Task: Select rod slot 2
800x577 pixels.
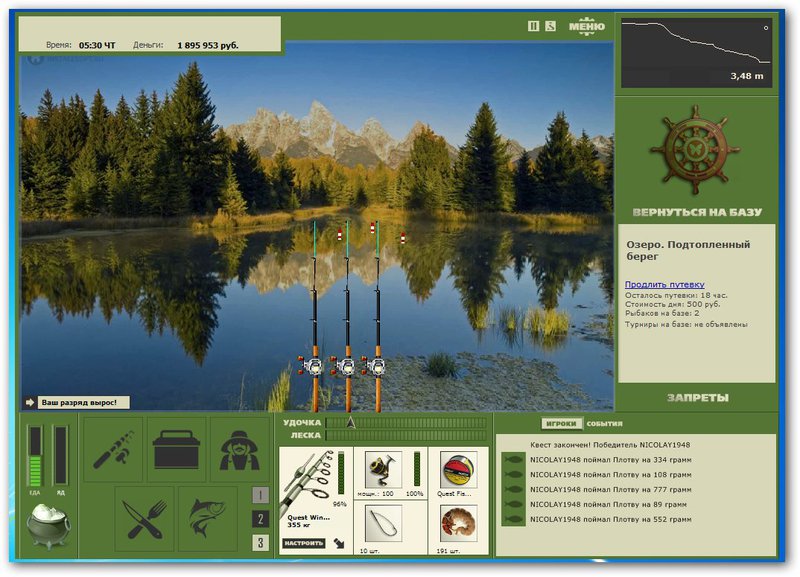Action: pos(260,519)
